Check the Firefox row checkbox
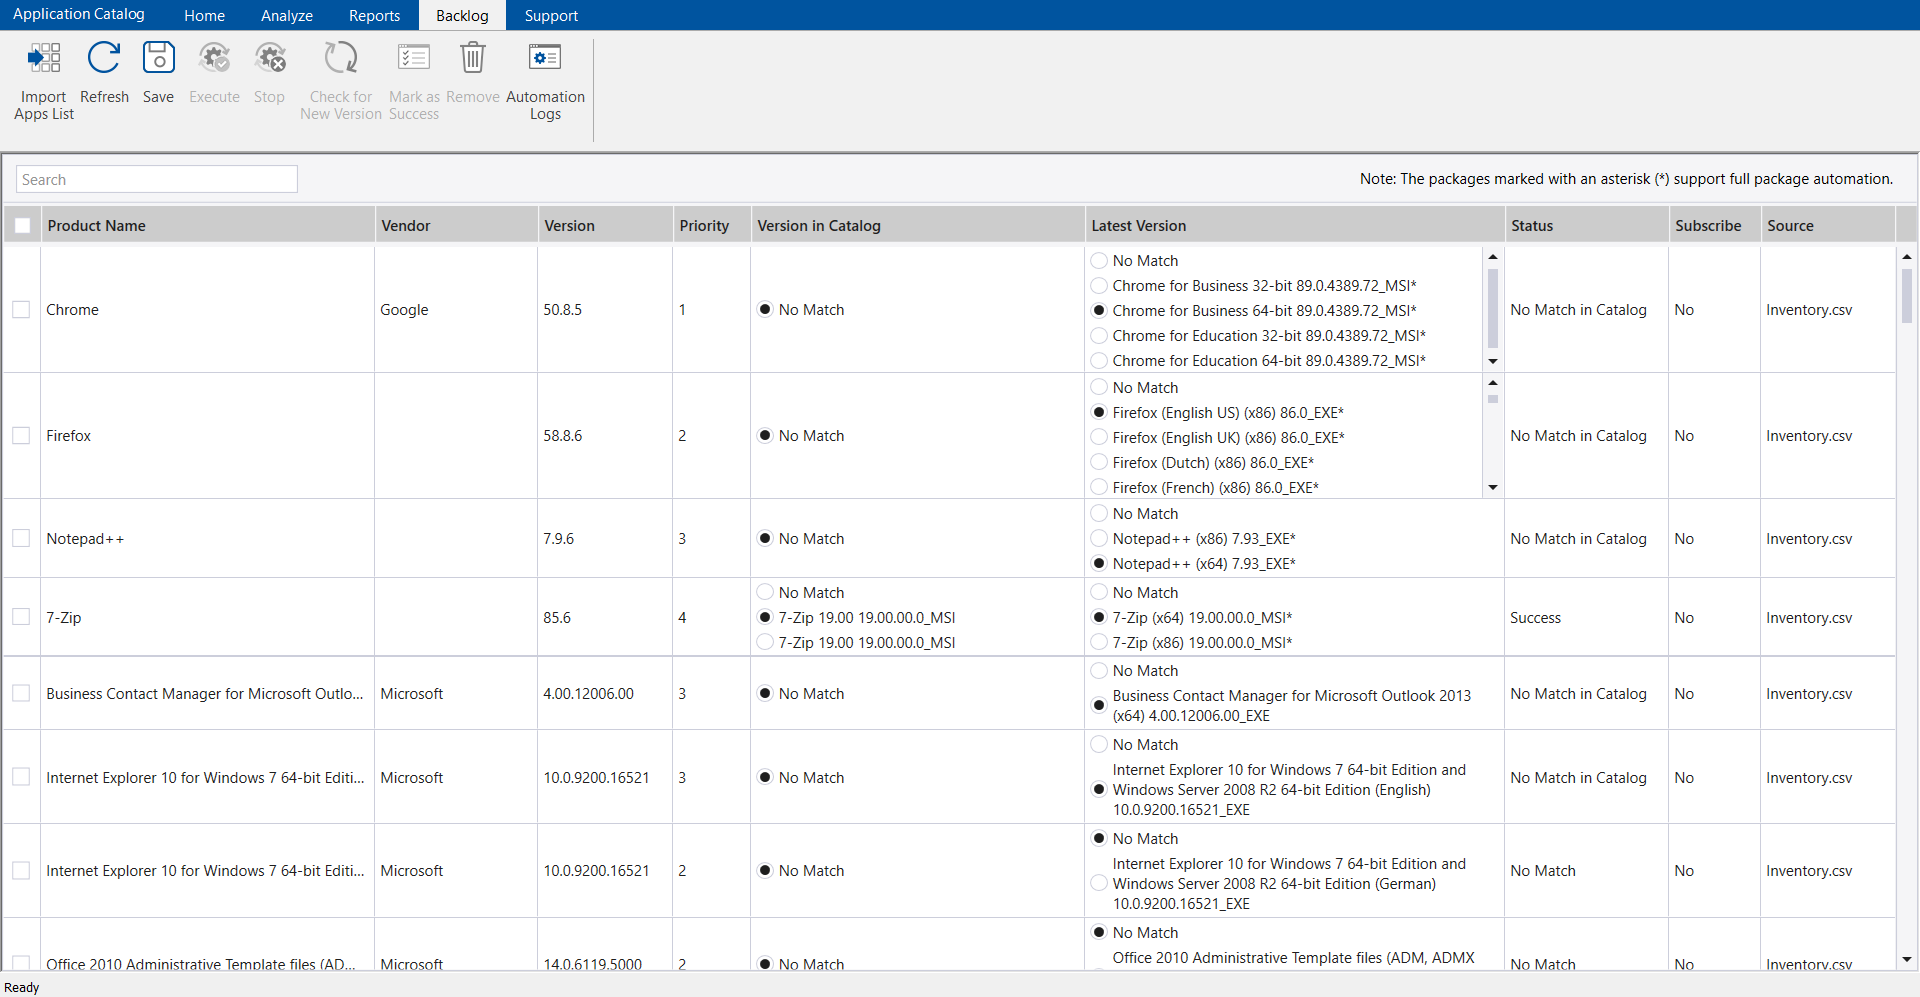Viewport: 1920px width, 997px height. click(x=21, y=436)
